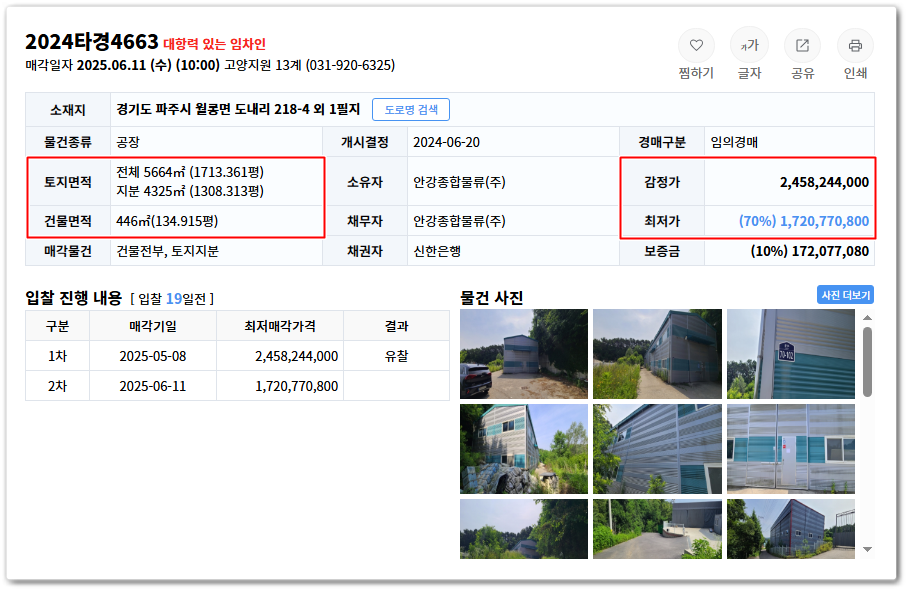The height and width of the screenshot is (592, 909).
Task: Click the 2차 row date 2025-06-11
Action: tap(152, 386)
